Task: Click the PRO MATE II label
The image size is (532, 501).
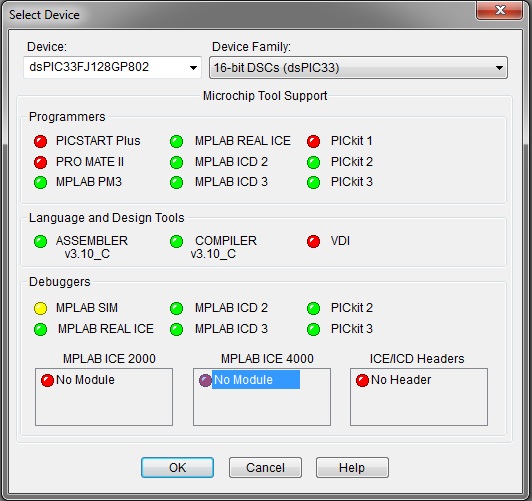Action: [90, 161]
